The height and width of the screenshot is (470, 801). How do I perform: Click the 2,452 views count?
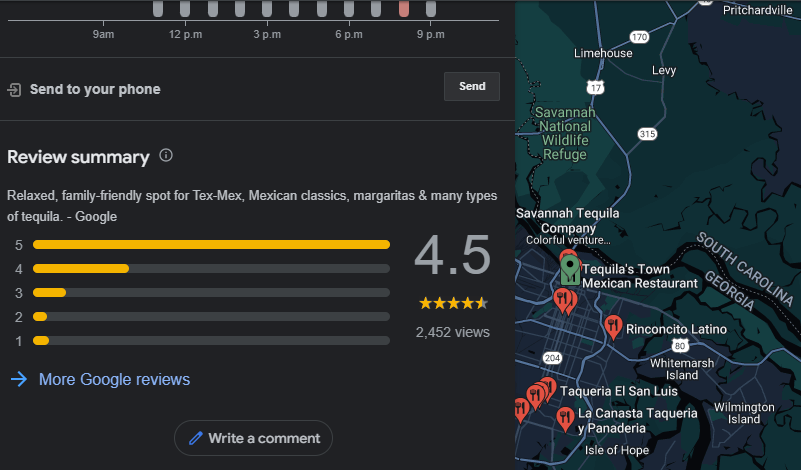click(x=453, y=332)
